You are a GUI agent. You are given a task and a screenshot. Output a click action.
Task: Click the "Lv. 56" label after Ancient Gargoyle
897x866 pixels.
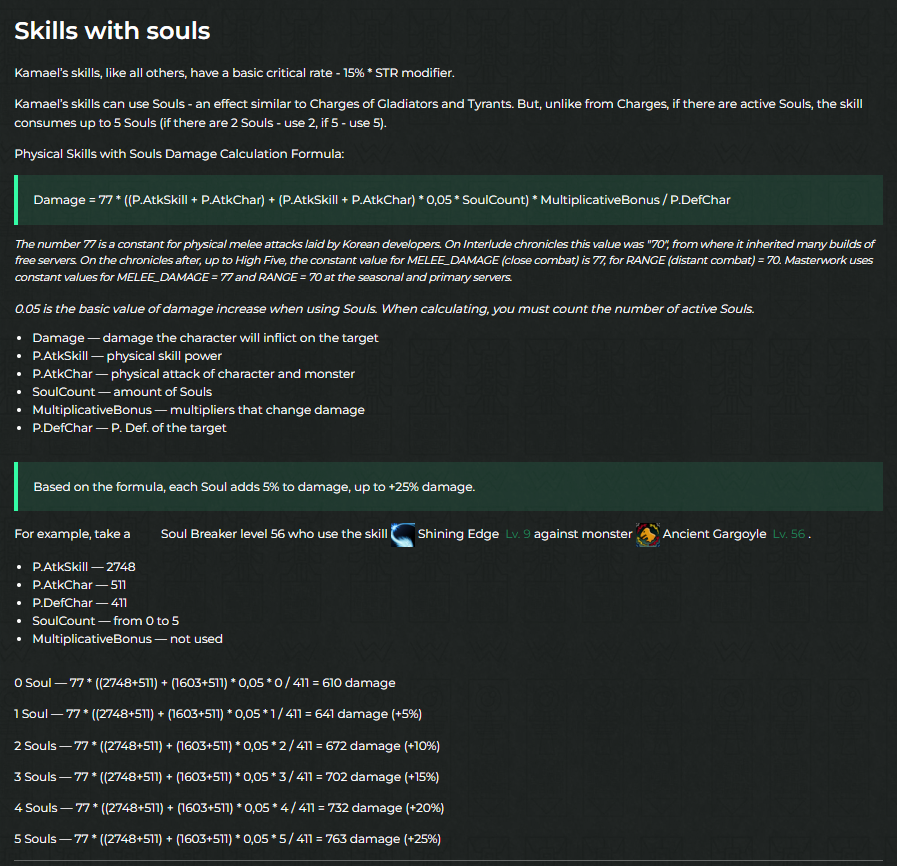(x=788, y=534)
